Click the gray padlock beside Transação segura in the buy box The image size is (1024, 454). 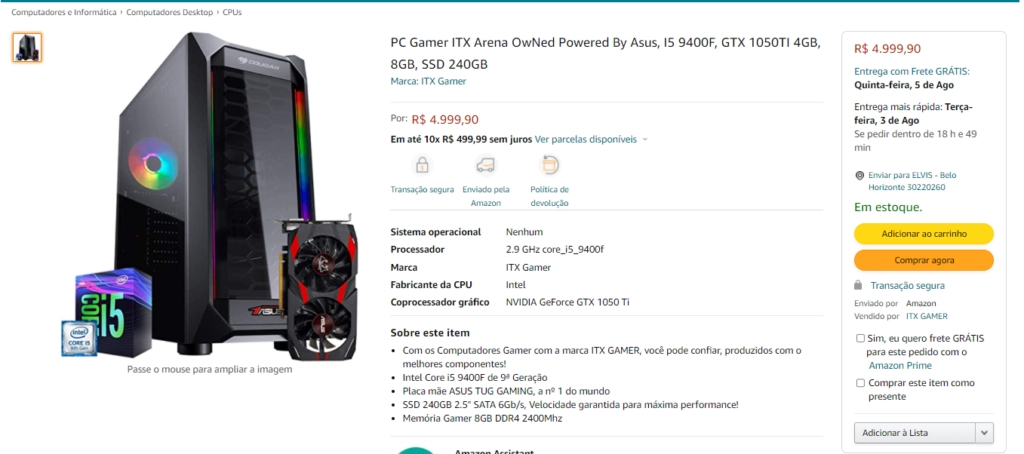point(858,285)
